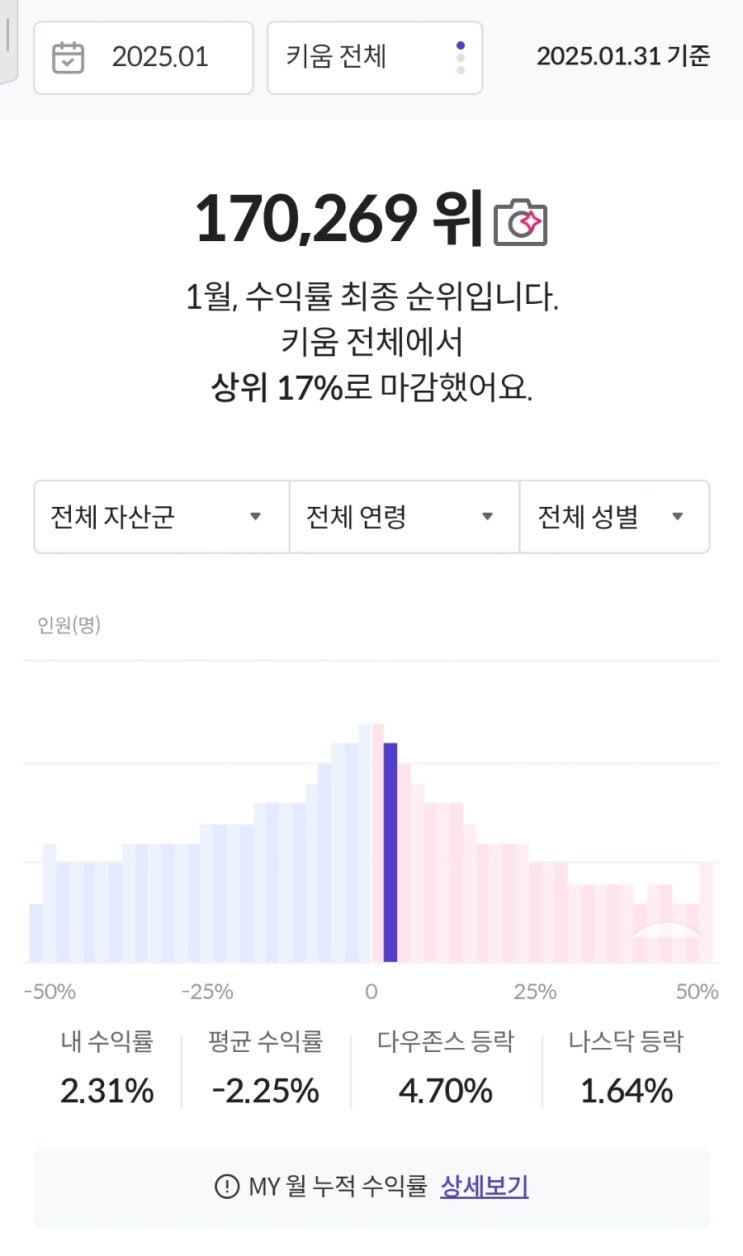Open the 2025.01 month selector
Screen dimensions: 743x1256
coord(144,58)
